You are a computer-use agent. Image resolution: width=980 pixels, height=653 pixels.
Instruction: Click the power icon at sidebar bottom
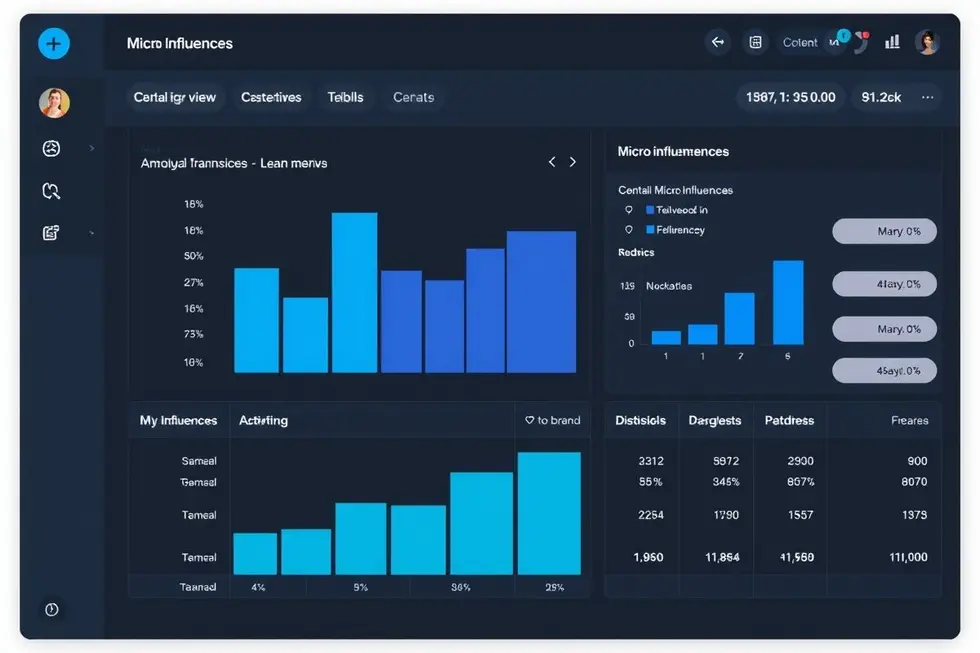52,609
